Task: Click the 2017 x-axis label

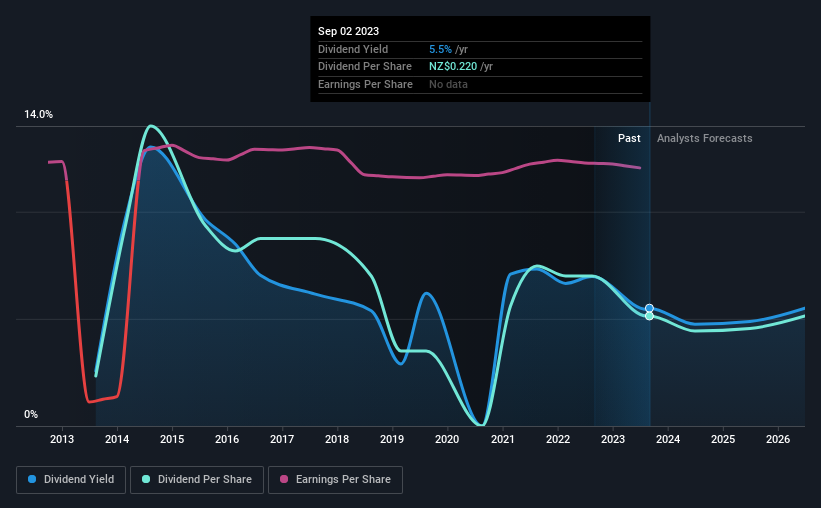Action: (x=282, y=439)
